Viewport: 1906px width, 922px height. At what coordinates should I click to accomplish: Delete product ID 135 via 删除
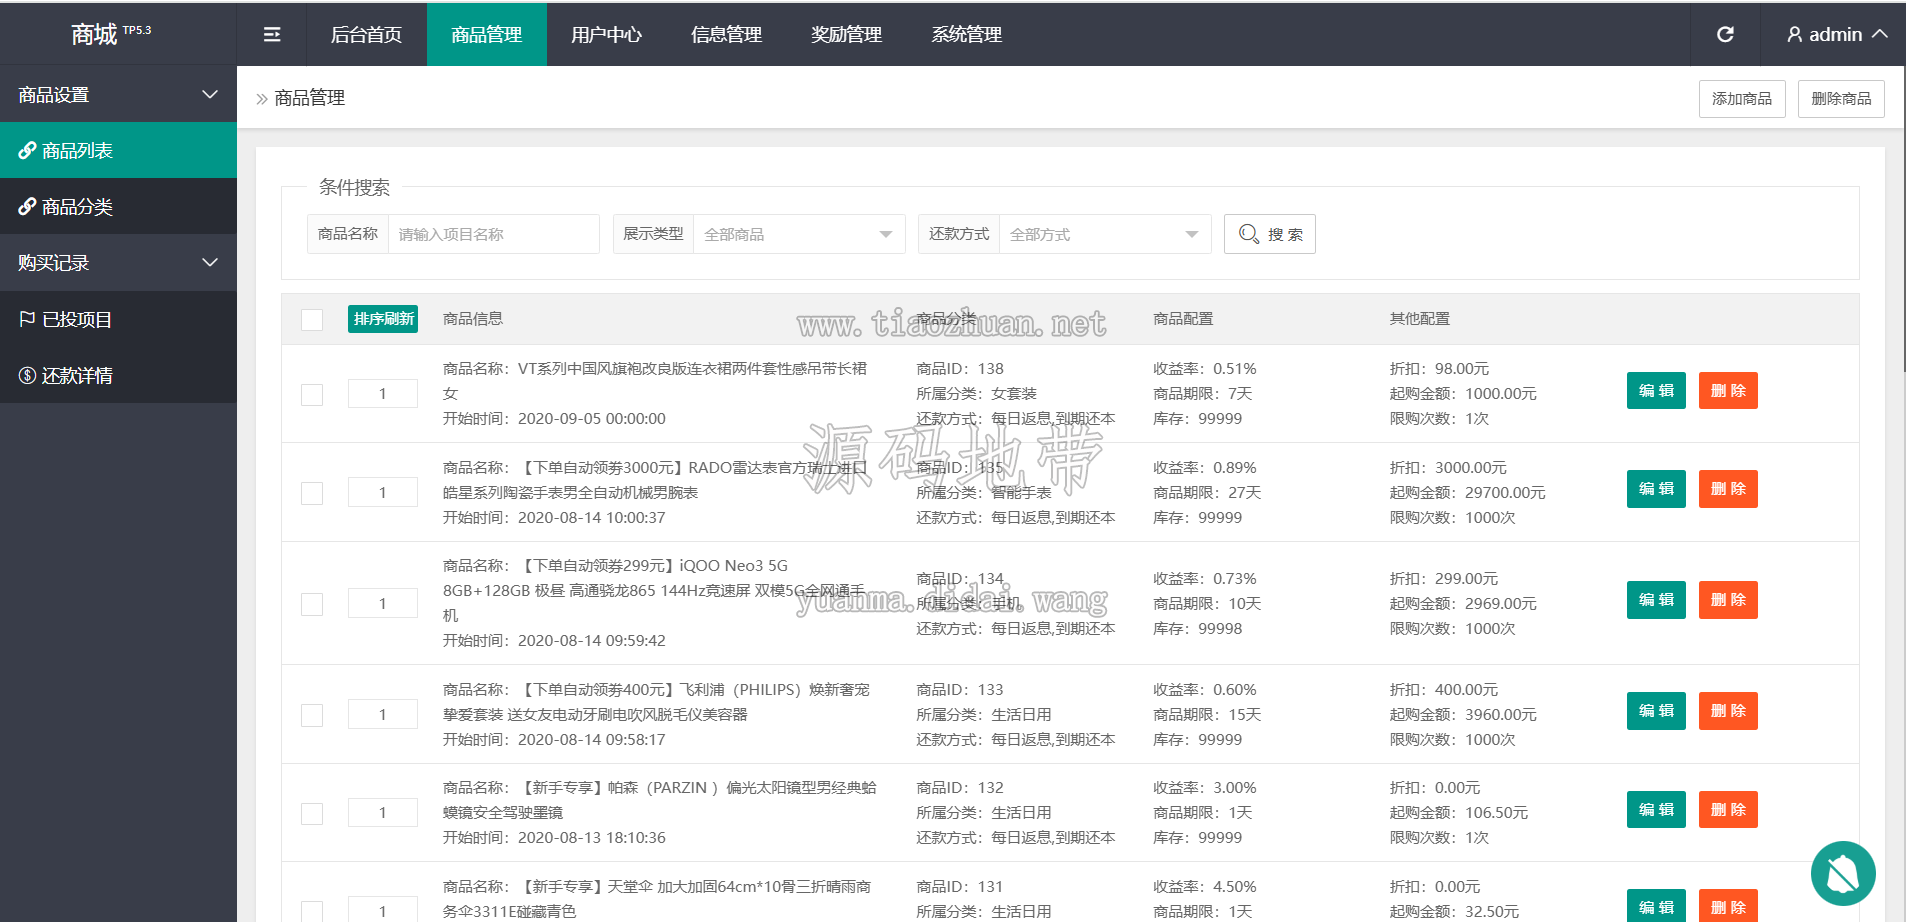[1728, 489]
